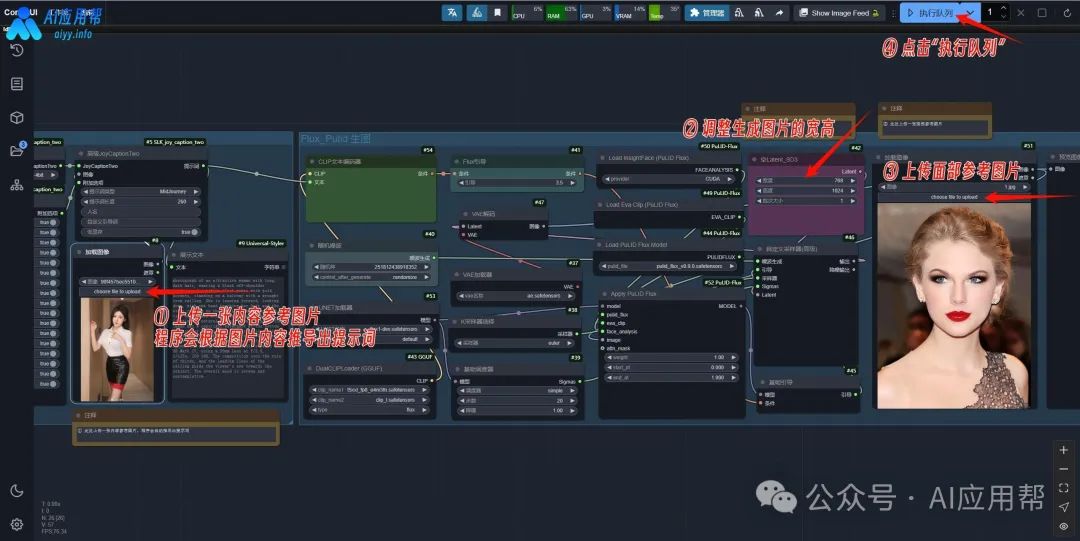Click the first cleanup icon right after 管理器
The height and width of the screenshot is (541, 1080).
(x=739, y=12)
